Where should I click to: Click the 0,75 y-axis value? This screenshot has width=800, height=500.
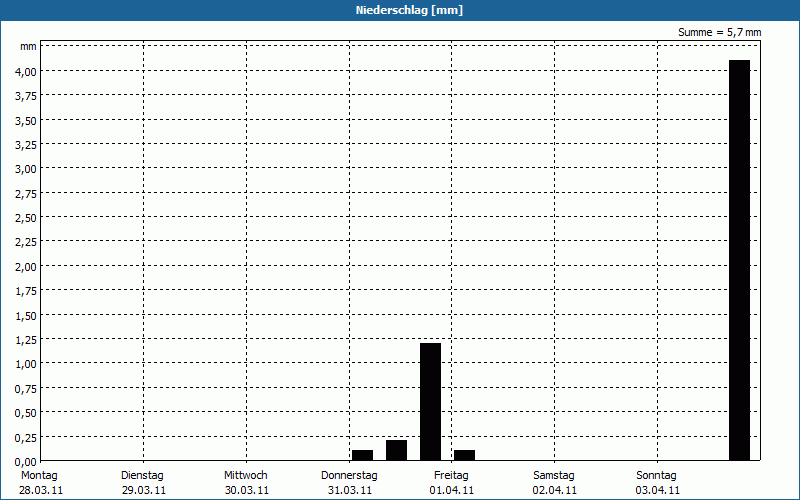coord(26,389)
